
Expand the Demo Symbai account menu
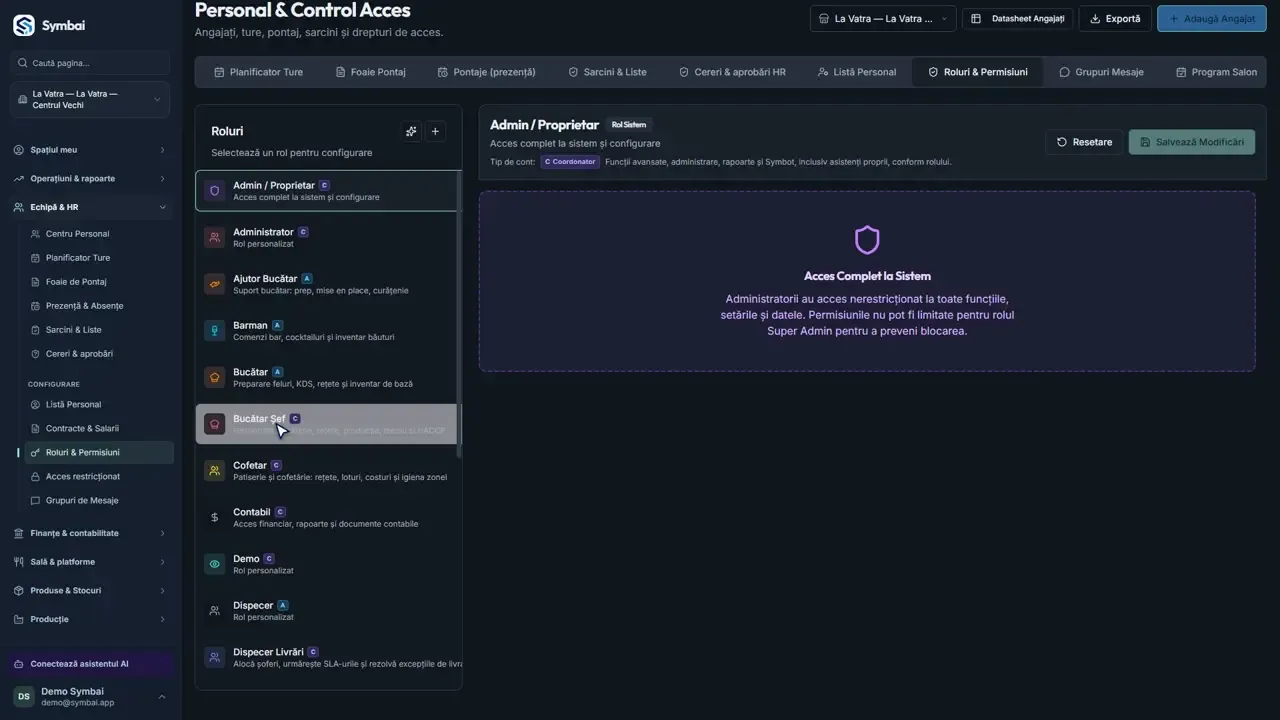(x=90, y=697)
